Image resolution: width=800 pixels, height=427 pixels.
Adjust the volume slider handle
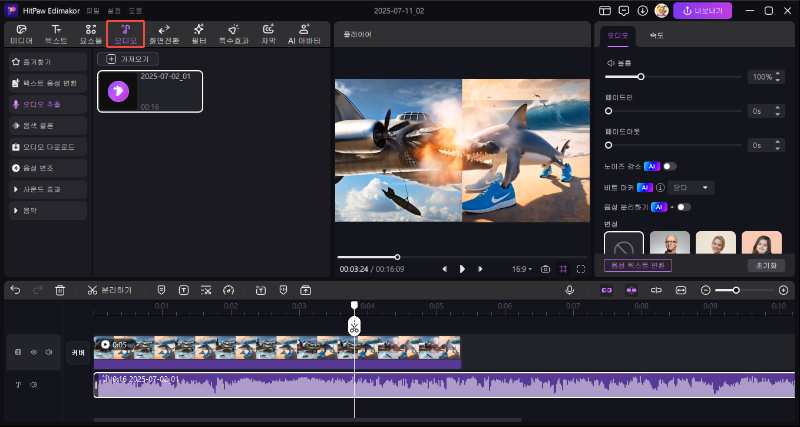click(x=641, y=77)
